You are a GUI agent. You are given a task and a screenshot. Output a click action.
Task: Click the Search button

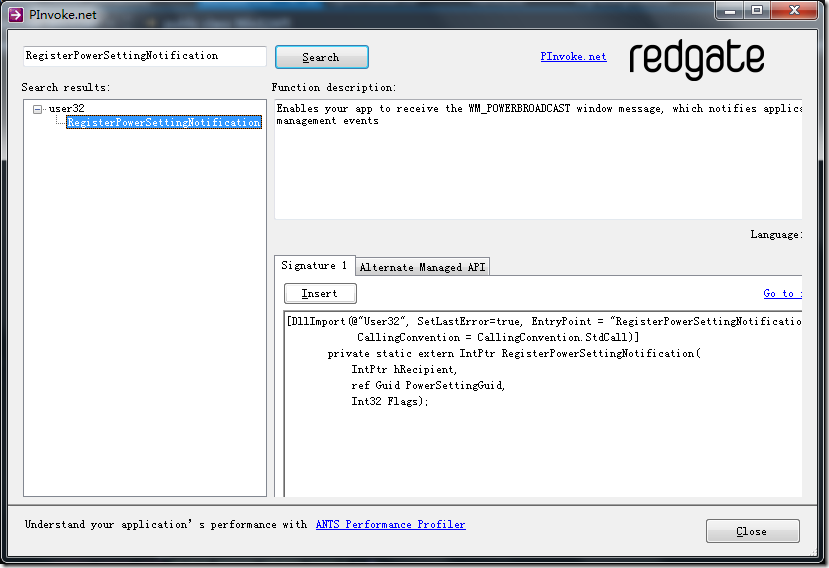coord(321,57)
